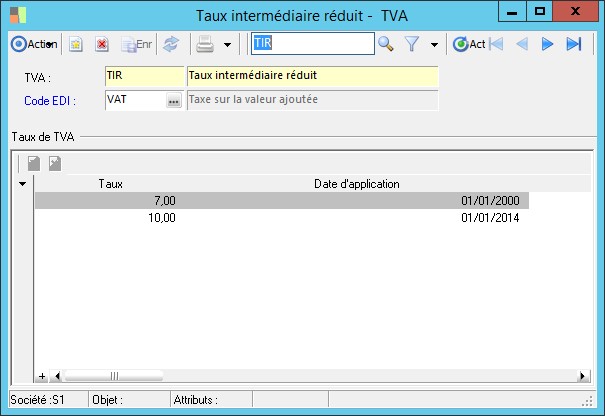
Task: Click the horizontal scrollbar thumb
Action: [114, 376]
